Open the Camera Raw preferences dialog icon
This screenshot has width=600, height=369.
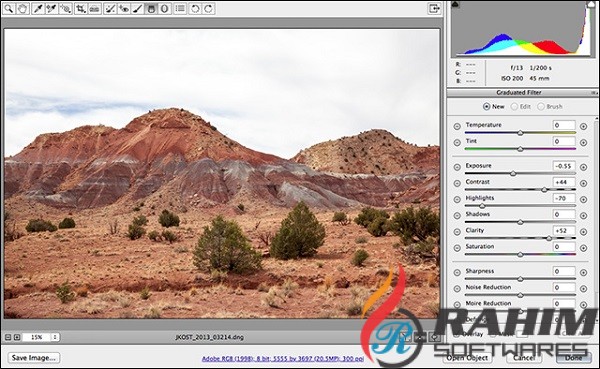180,8
